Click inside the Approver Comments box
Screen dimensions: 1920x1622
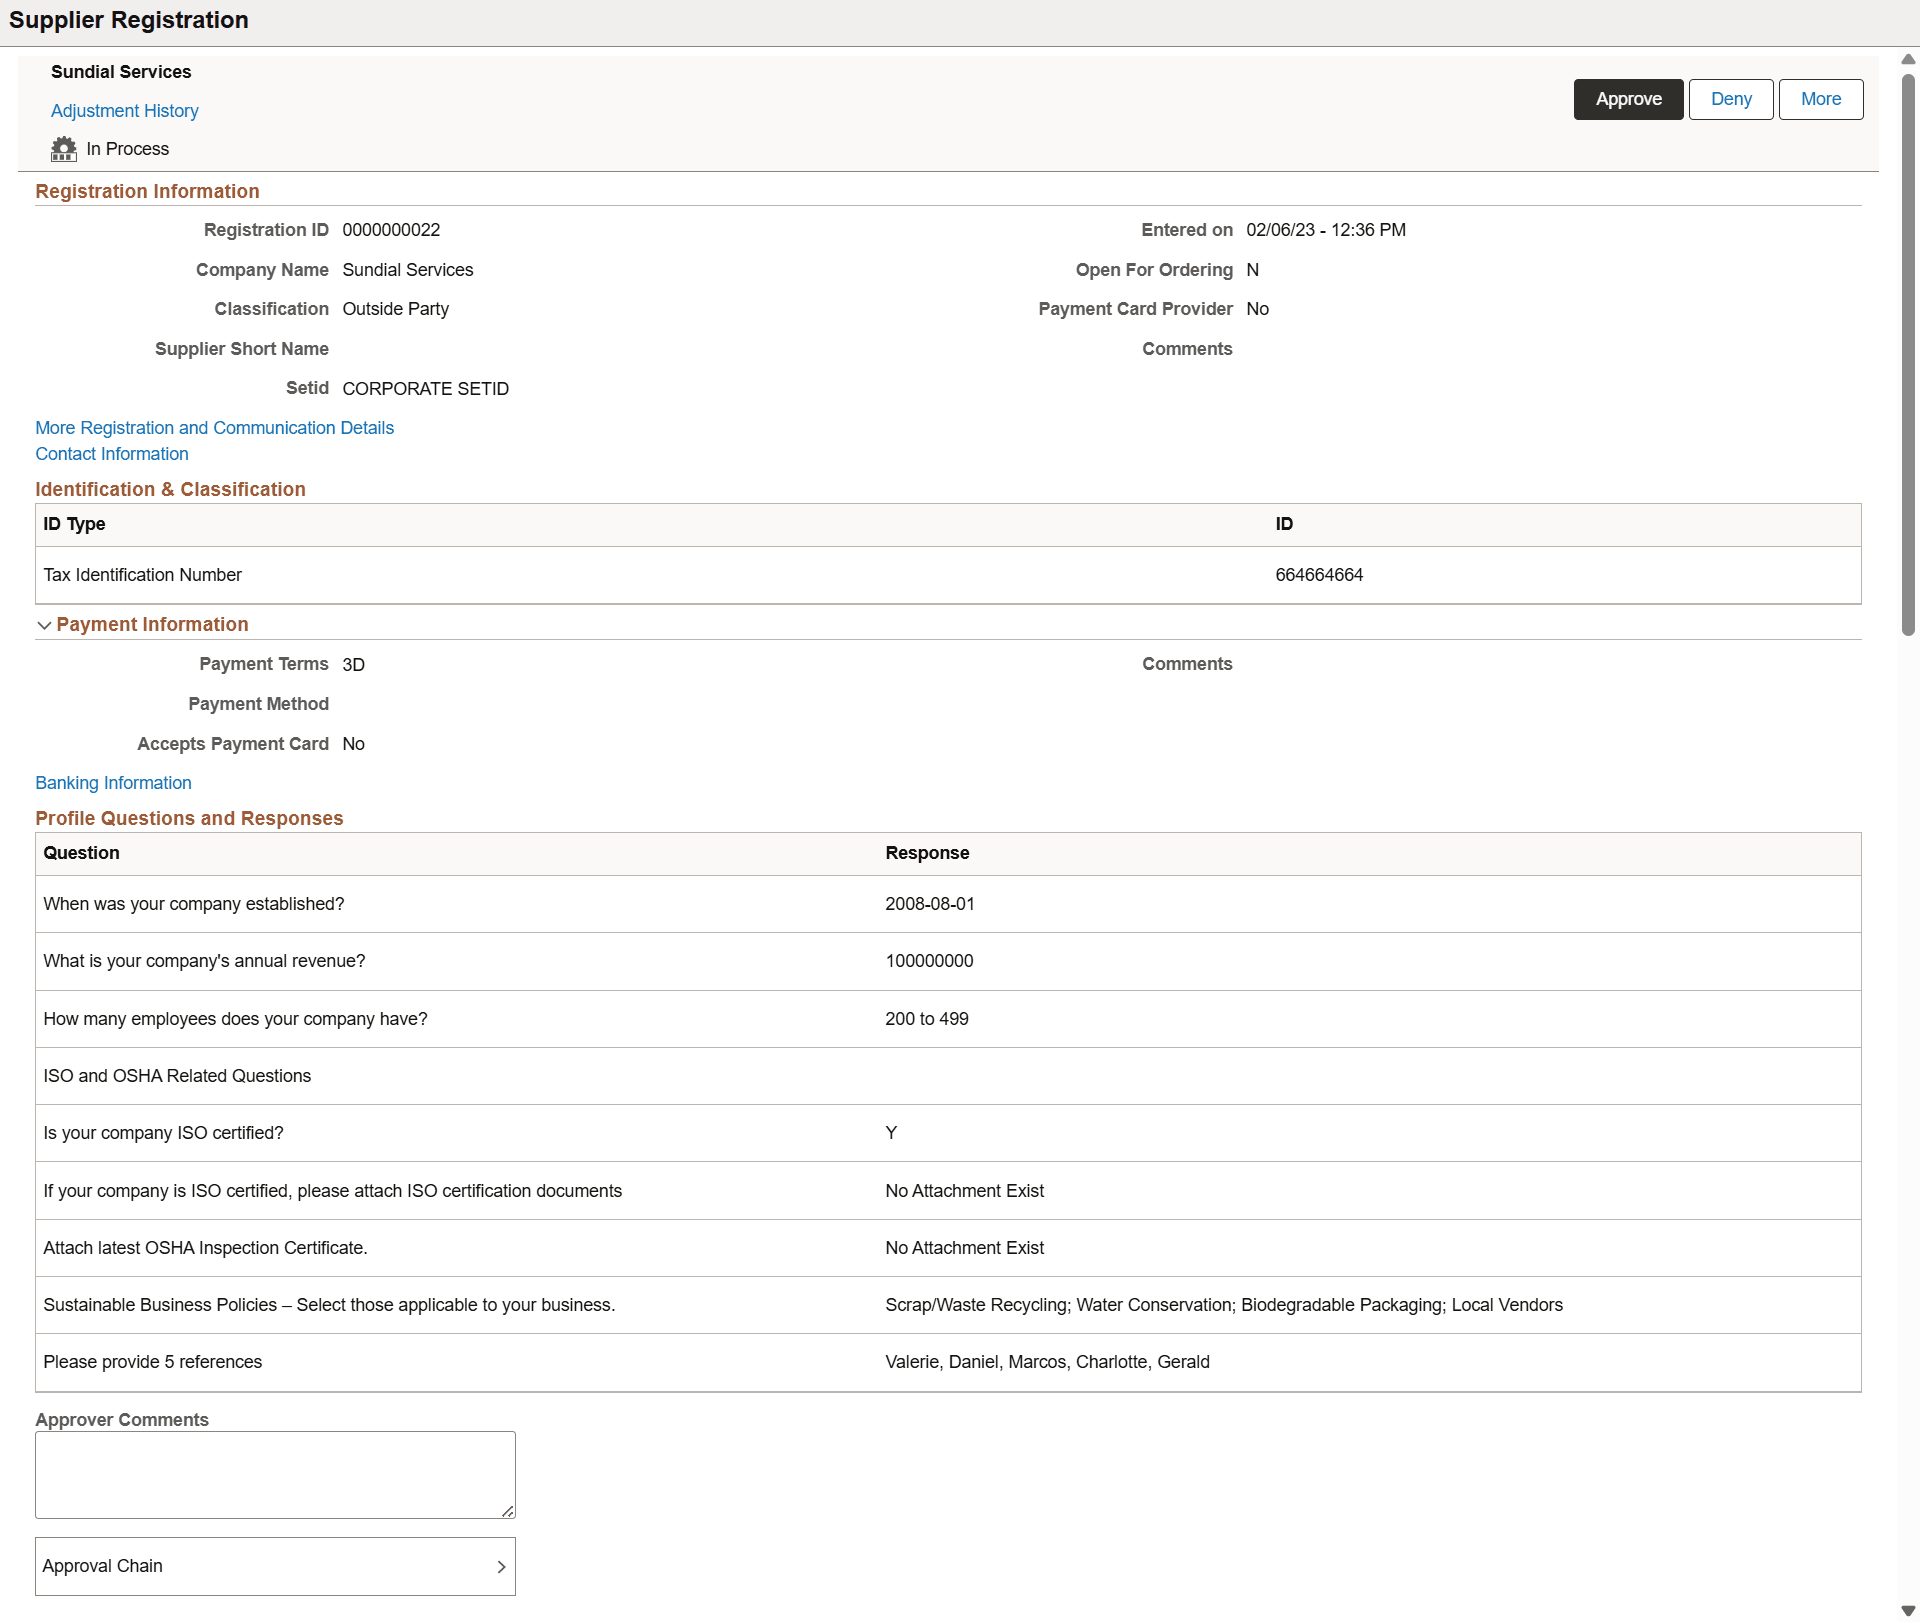[x=275, y=1473]
